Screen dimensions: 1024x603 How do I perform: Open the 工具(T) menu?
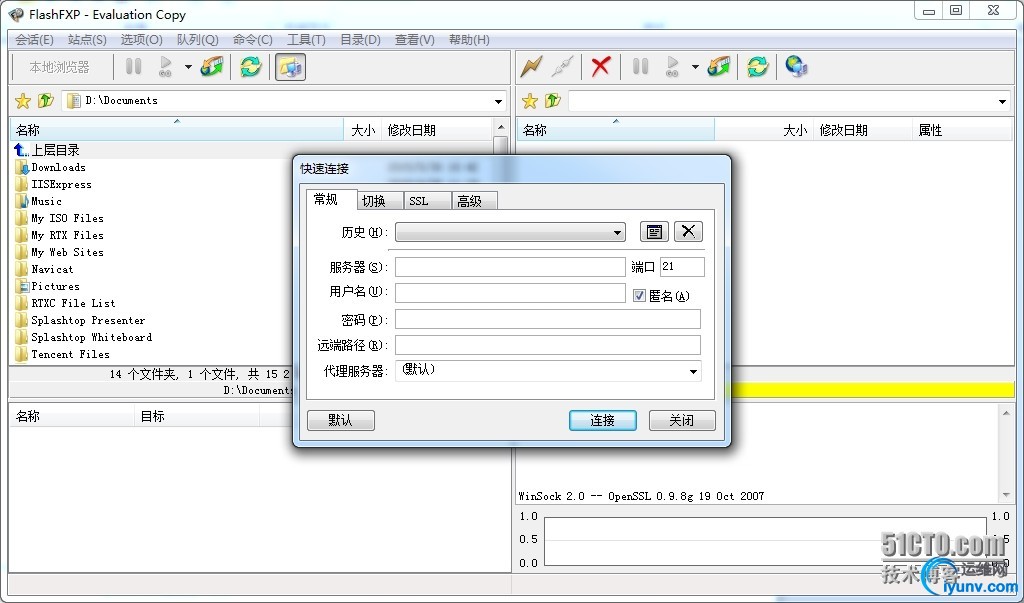(x=306, y=40)
